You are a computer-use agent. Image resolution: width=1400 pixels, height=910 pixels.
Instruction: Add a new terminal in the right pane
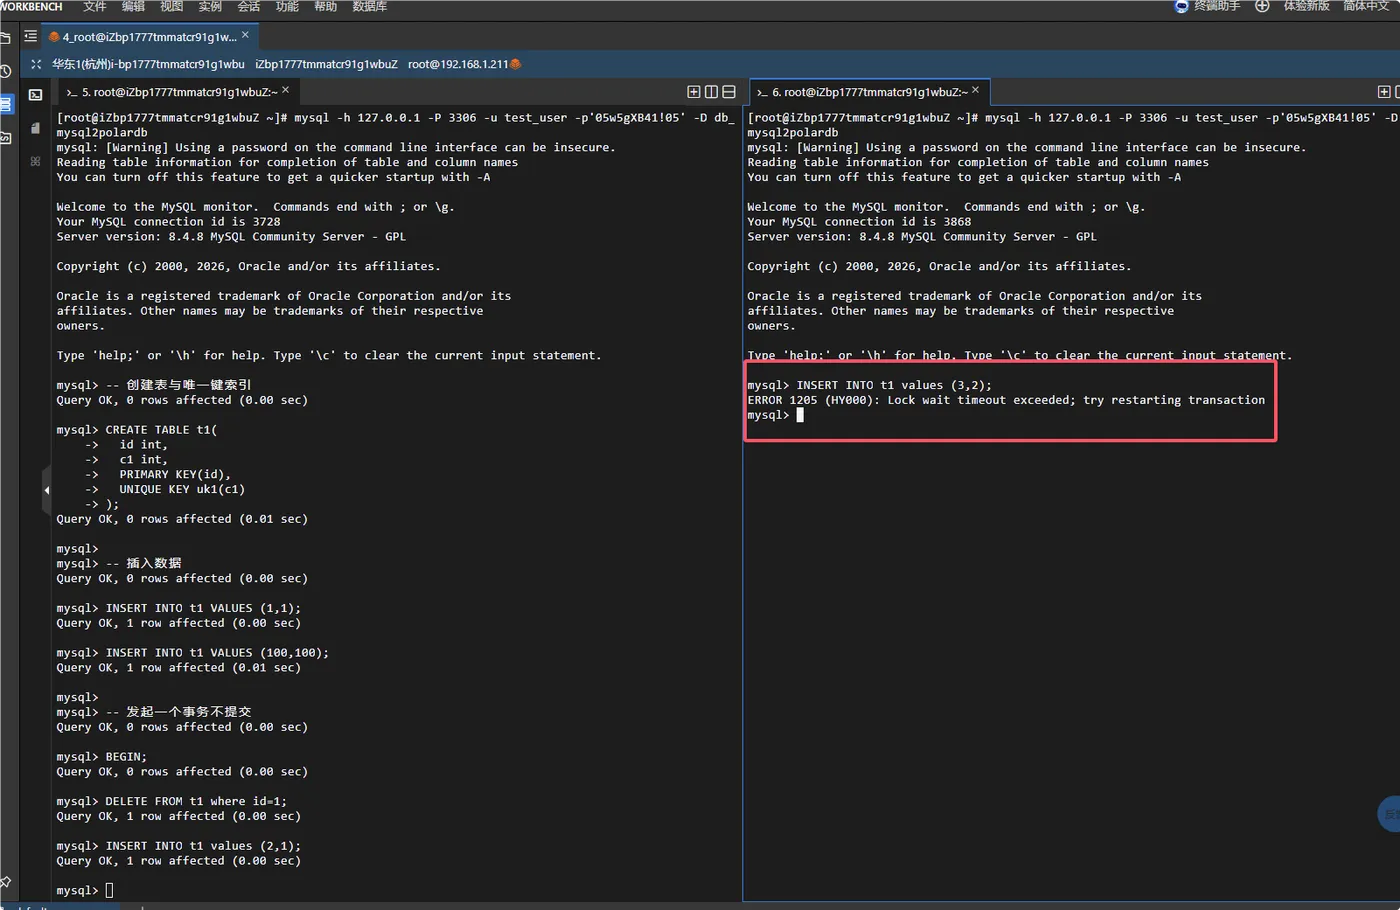(x=1384, y=92)
